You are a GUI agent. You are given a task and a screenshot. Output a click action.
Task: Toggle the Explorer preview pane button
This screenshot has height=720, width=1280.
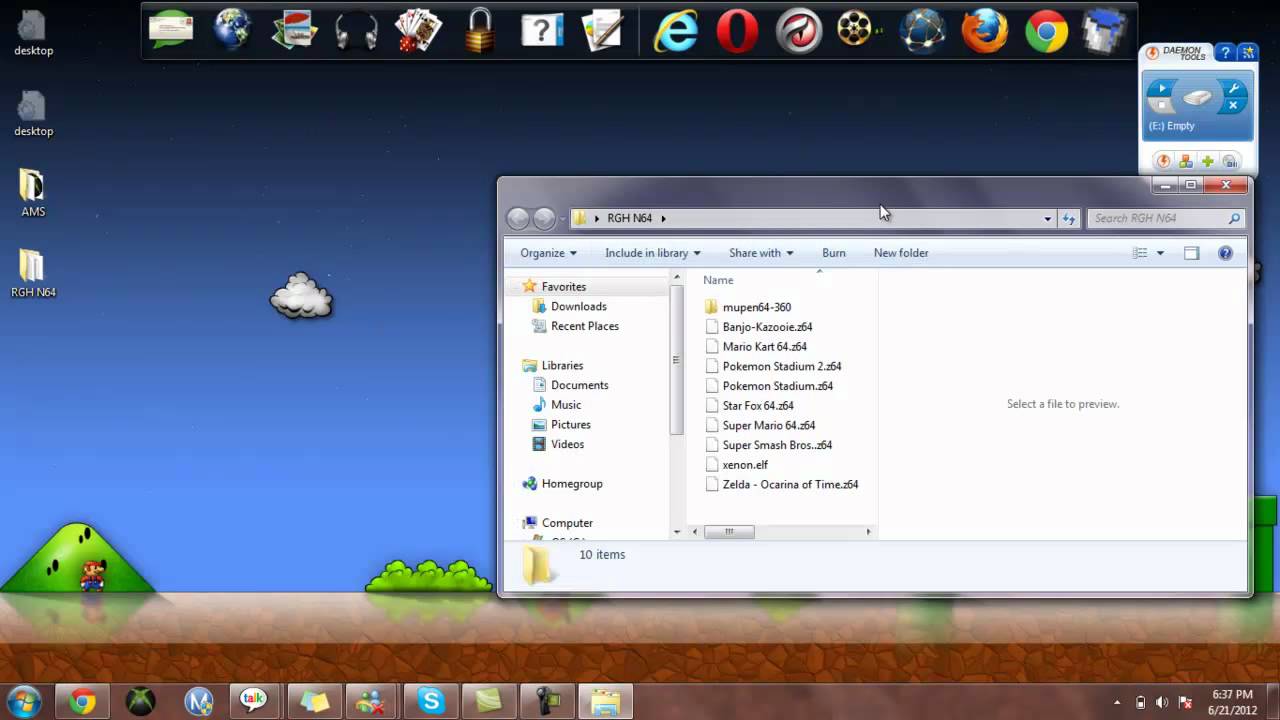coord(1191,253)
